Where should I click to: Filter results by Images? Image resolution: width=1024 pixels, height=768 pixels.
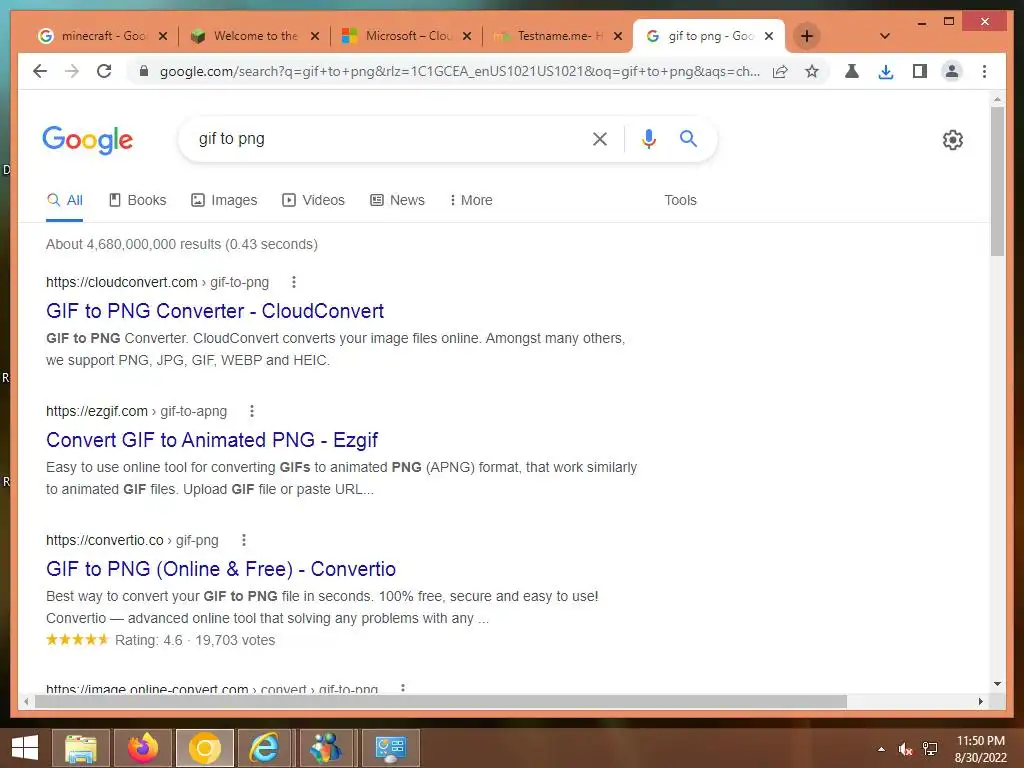coord(224,200)
